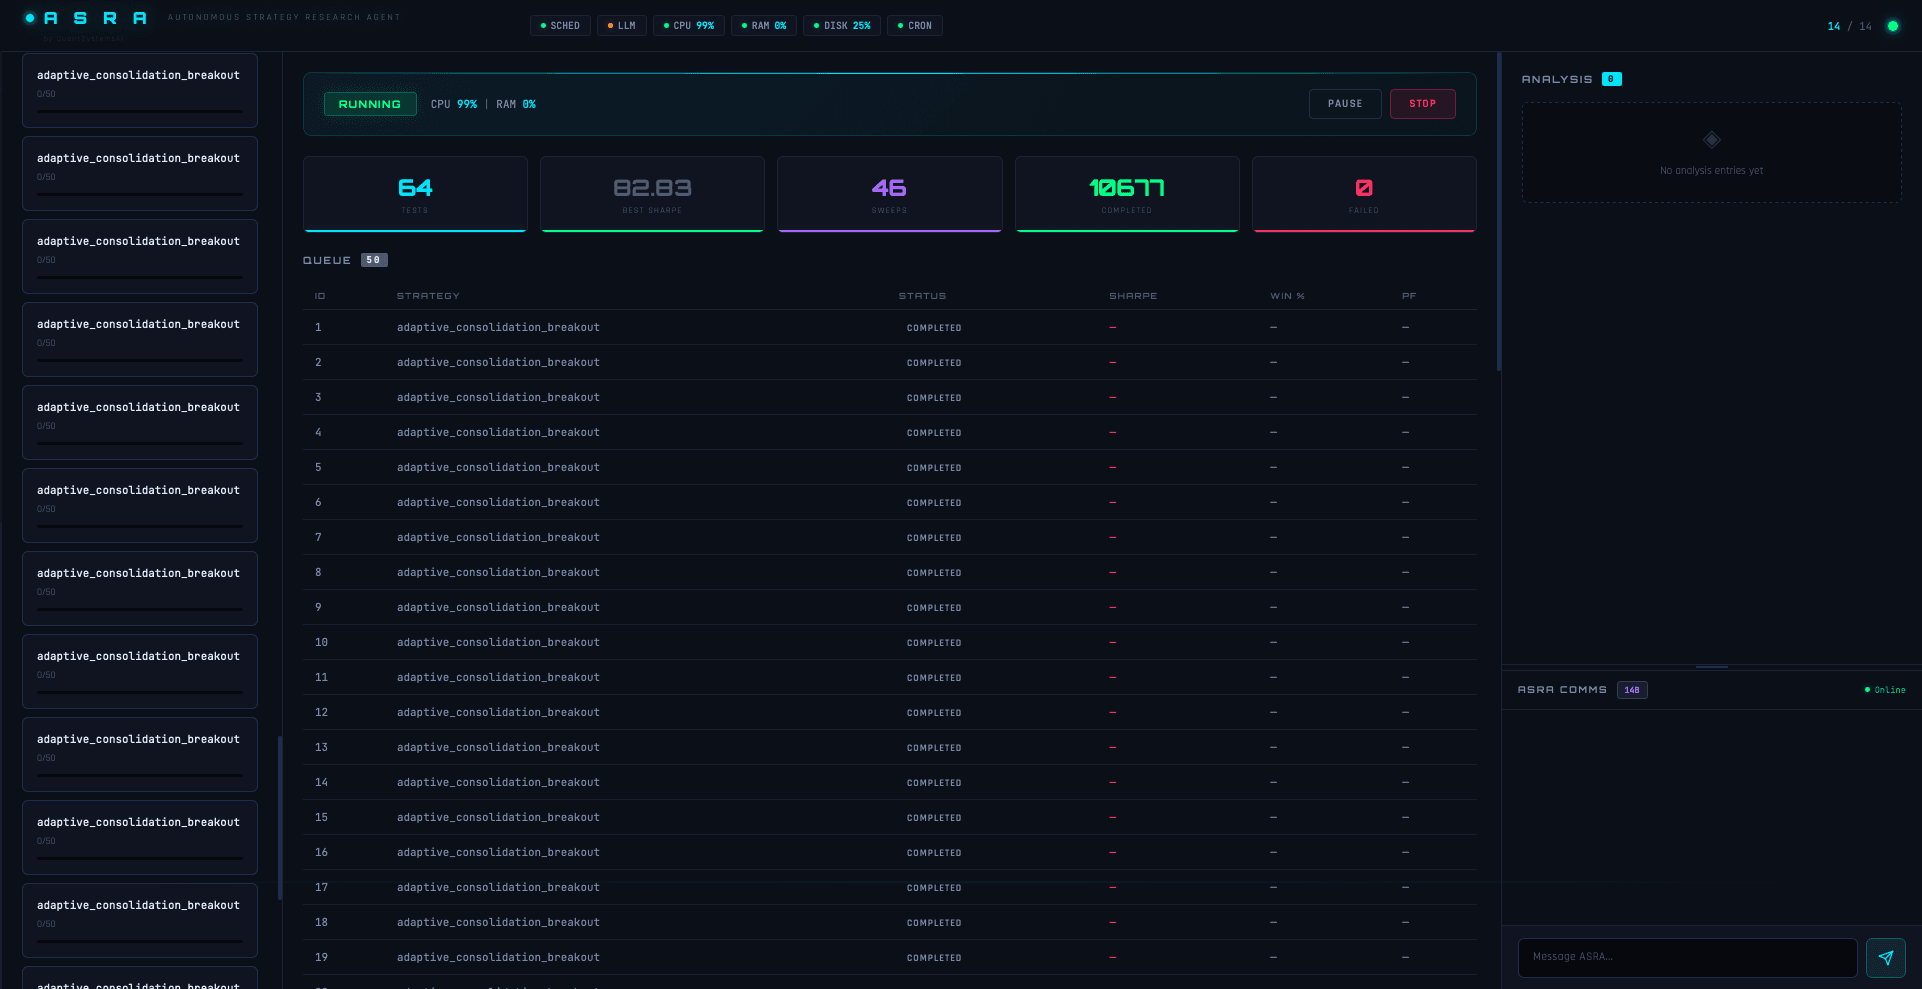Pause the running job
The image size is (1922, 989).
(1345, 104)
